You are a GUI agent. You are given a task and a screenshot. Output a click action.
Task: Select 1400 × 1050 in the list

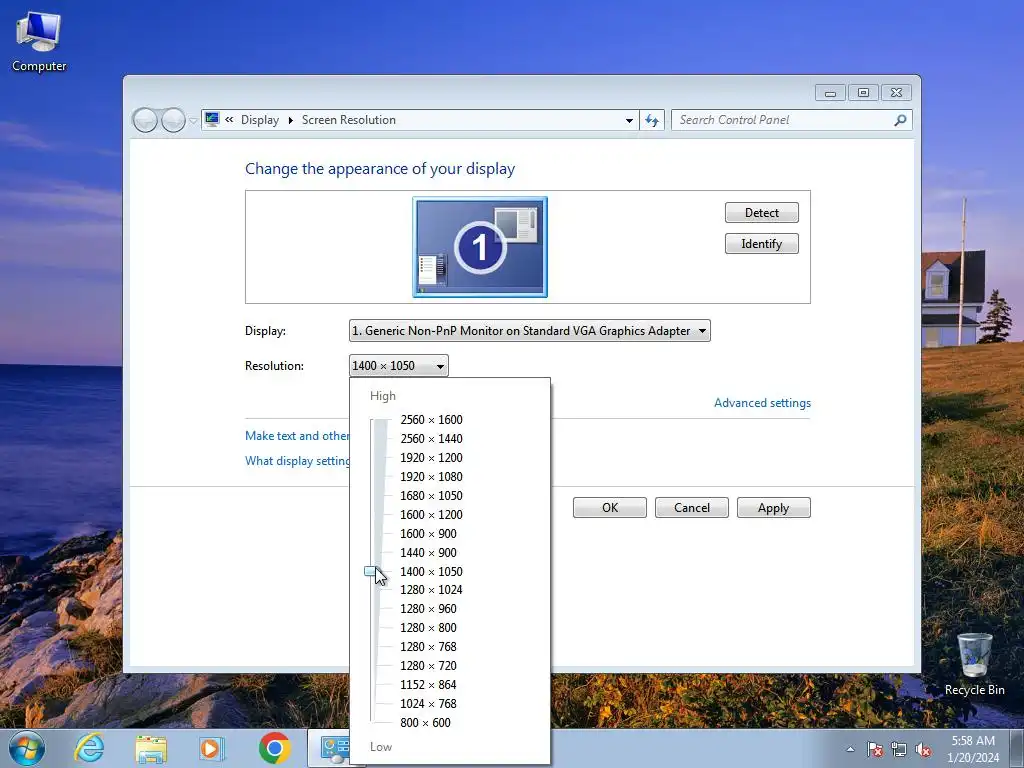pyautogui.click(x=431, y=571)
